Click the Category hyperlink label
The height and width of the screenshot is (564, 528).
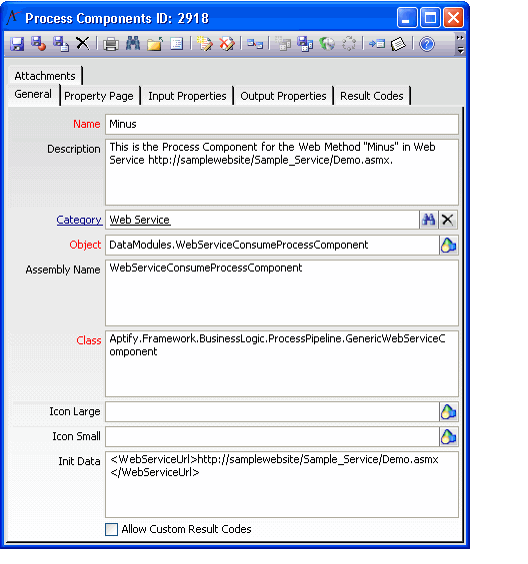pos(79,220)
